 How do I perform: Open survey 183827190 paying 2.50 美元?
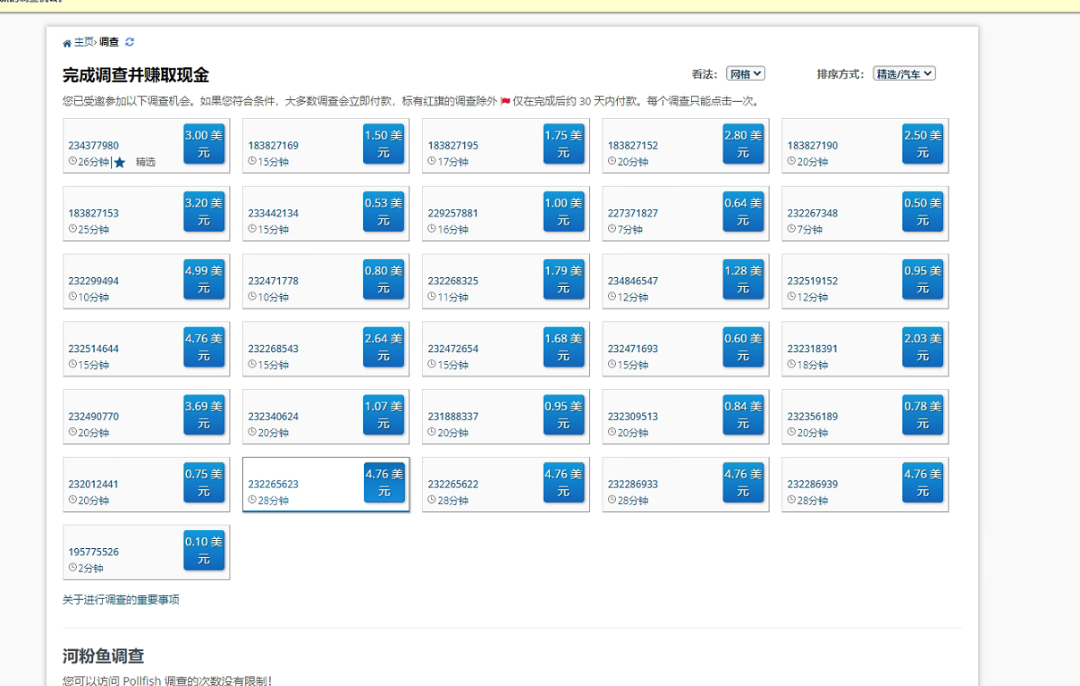tap(922, 144)
